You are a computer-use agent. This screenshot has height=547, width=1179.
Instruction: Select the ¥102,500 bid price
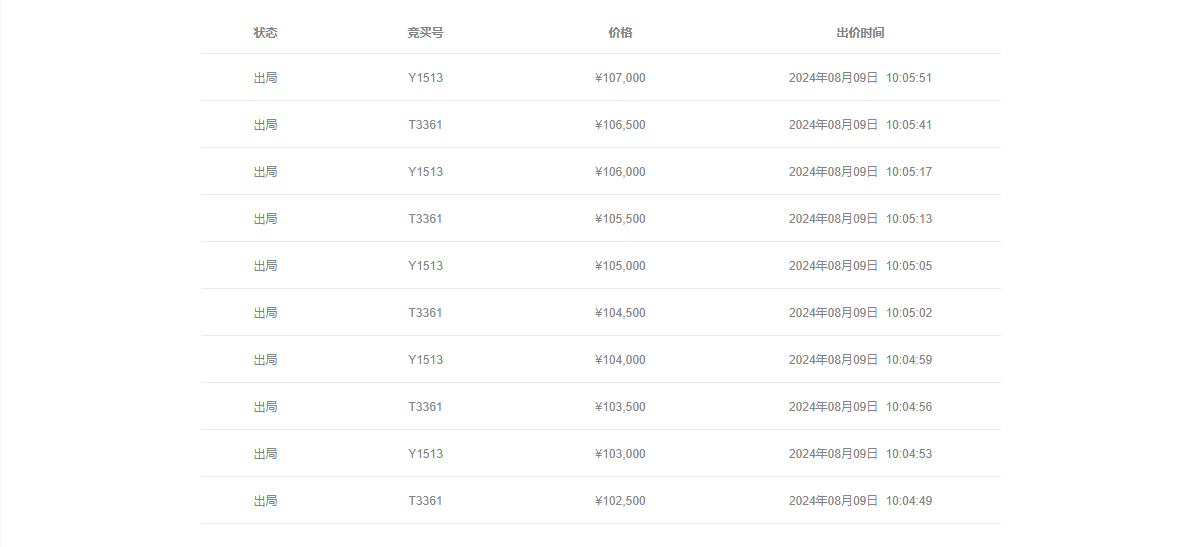coord(620,501)
